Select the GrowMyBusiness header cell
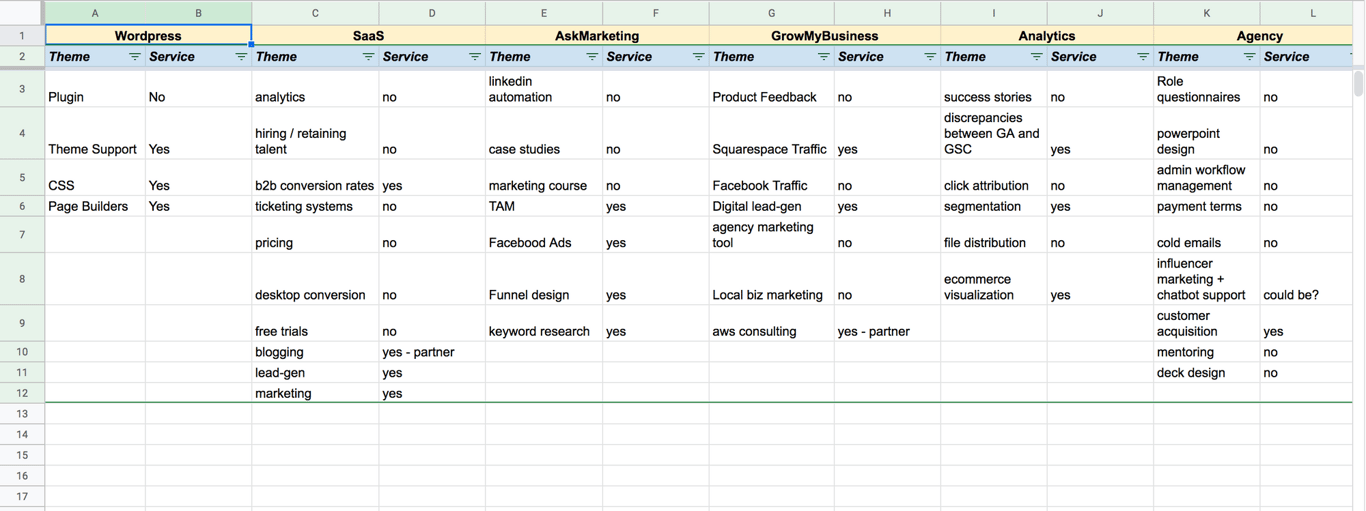 [825, 36]
